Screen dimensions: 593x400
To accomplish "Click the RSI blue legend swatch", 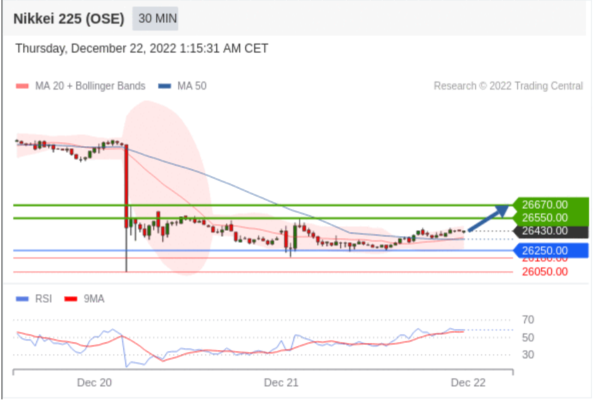I will click(x=22, y=299).
